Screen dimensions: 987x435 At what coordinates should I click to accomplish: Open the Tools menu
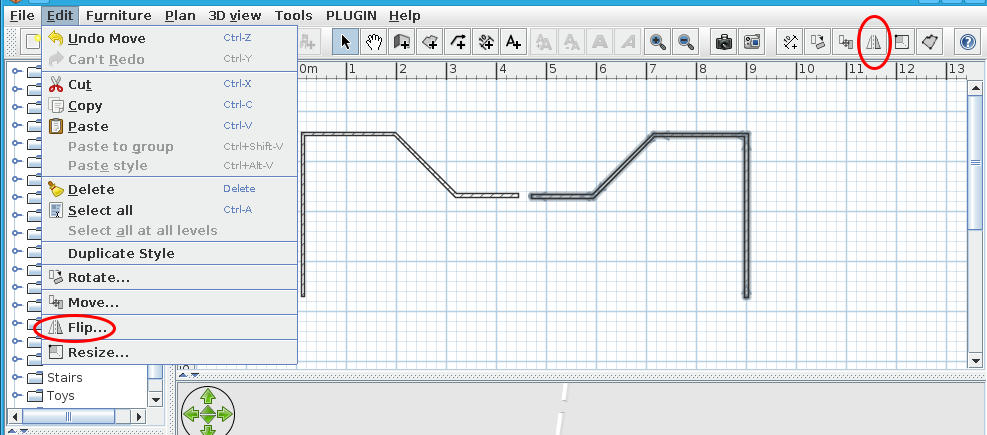click(x=293, y=16)
